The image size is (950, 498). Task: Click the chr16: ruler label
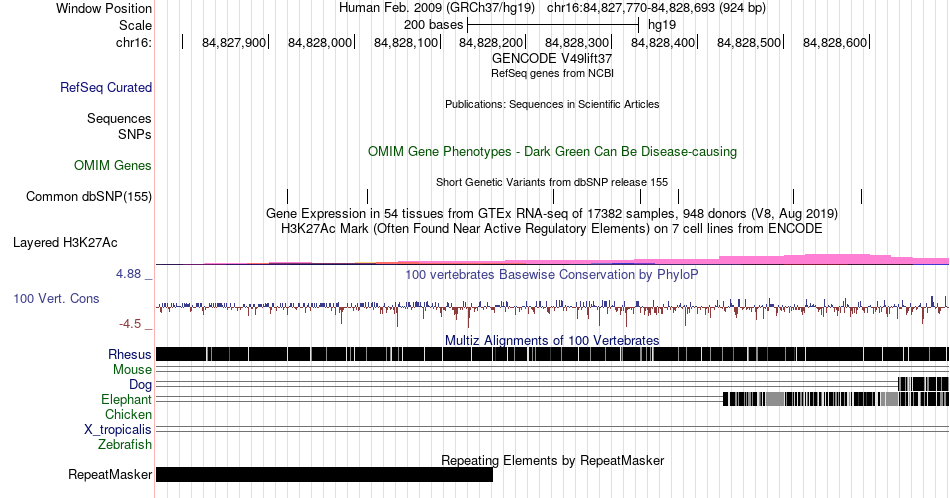(134, 42)
